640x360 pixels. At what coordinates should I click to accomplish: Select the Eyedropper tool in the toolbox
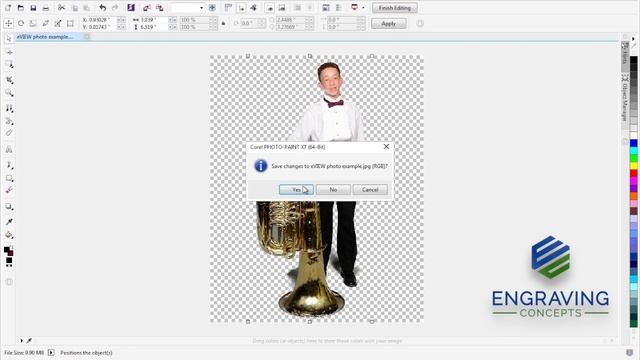click(x=9, y=222)
